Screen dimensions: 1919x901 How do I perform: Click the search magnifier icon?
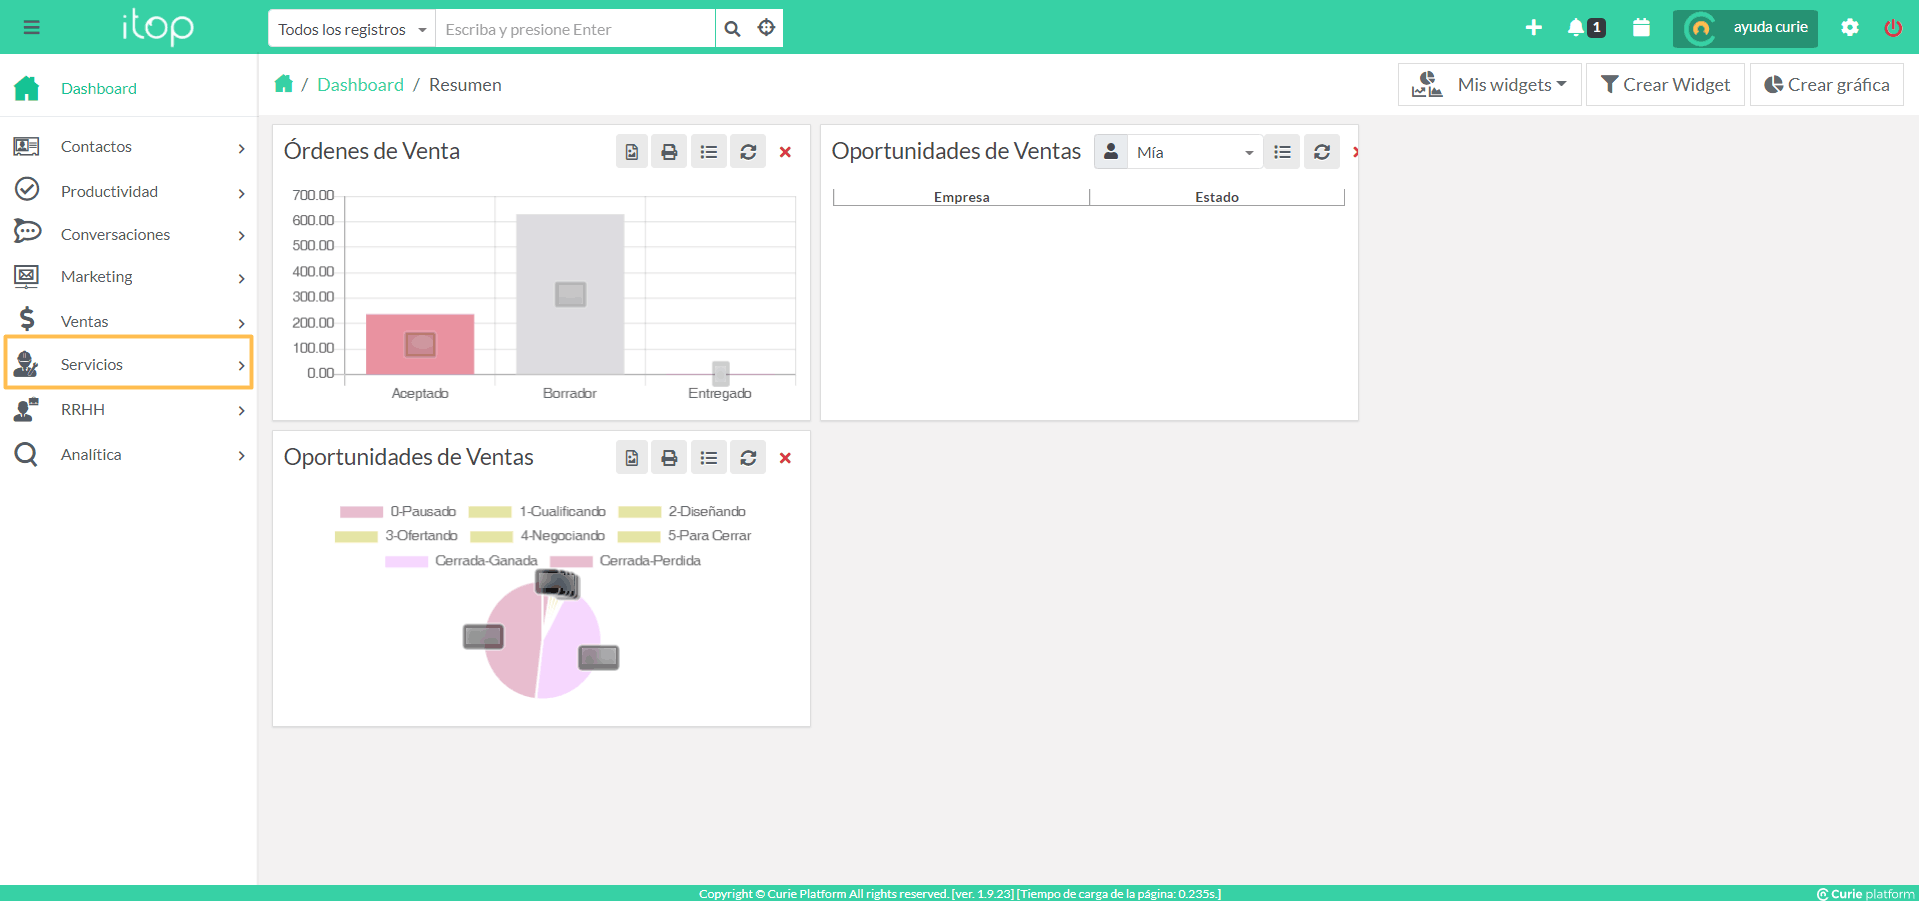732,29
